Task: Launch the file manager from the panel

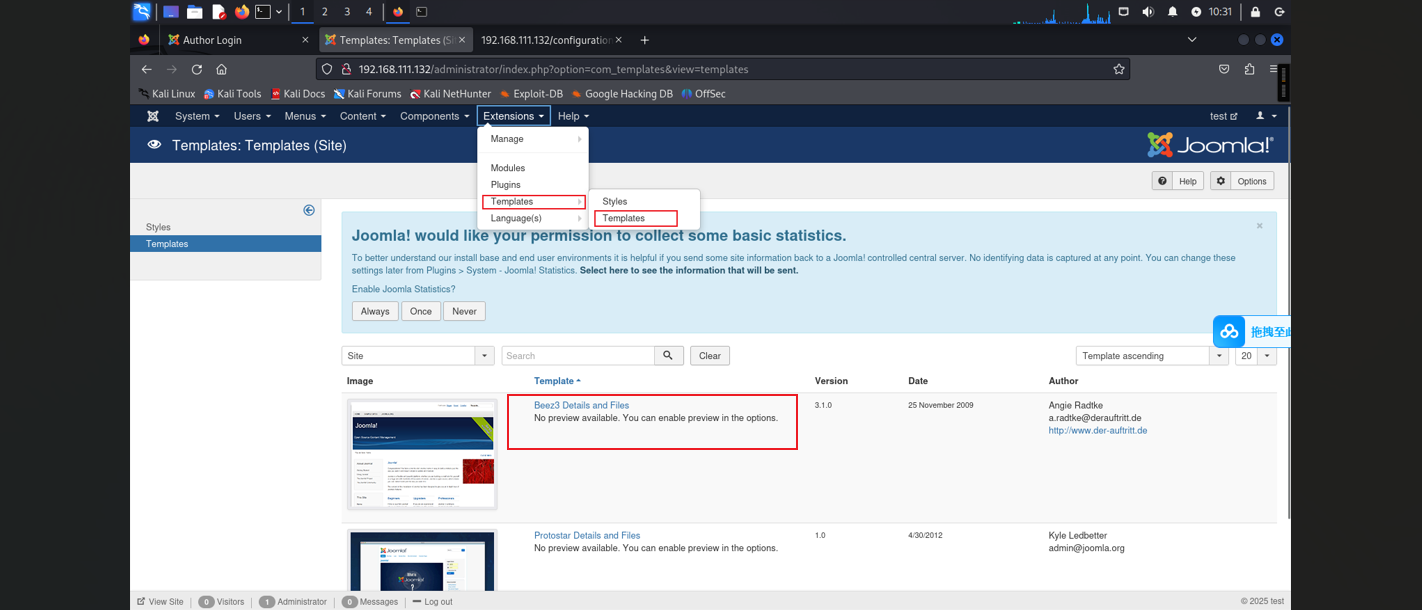Action: 194,12
